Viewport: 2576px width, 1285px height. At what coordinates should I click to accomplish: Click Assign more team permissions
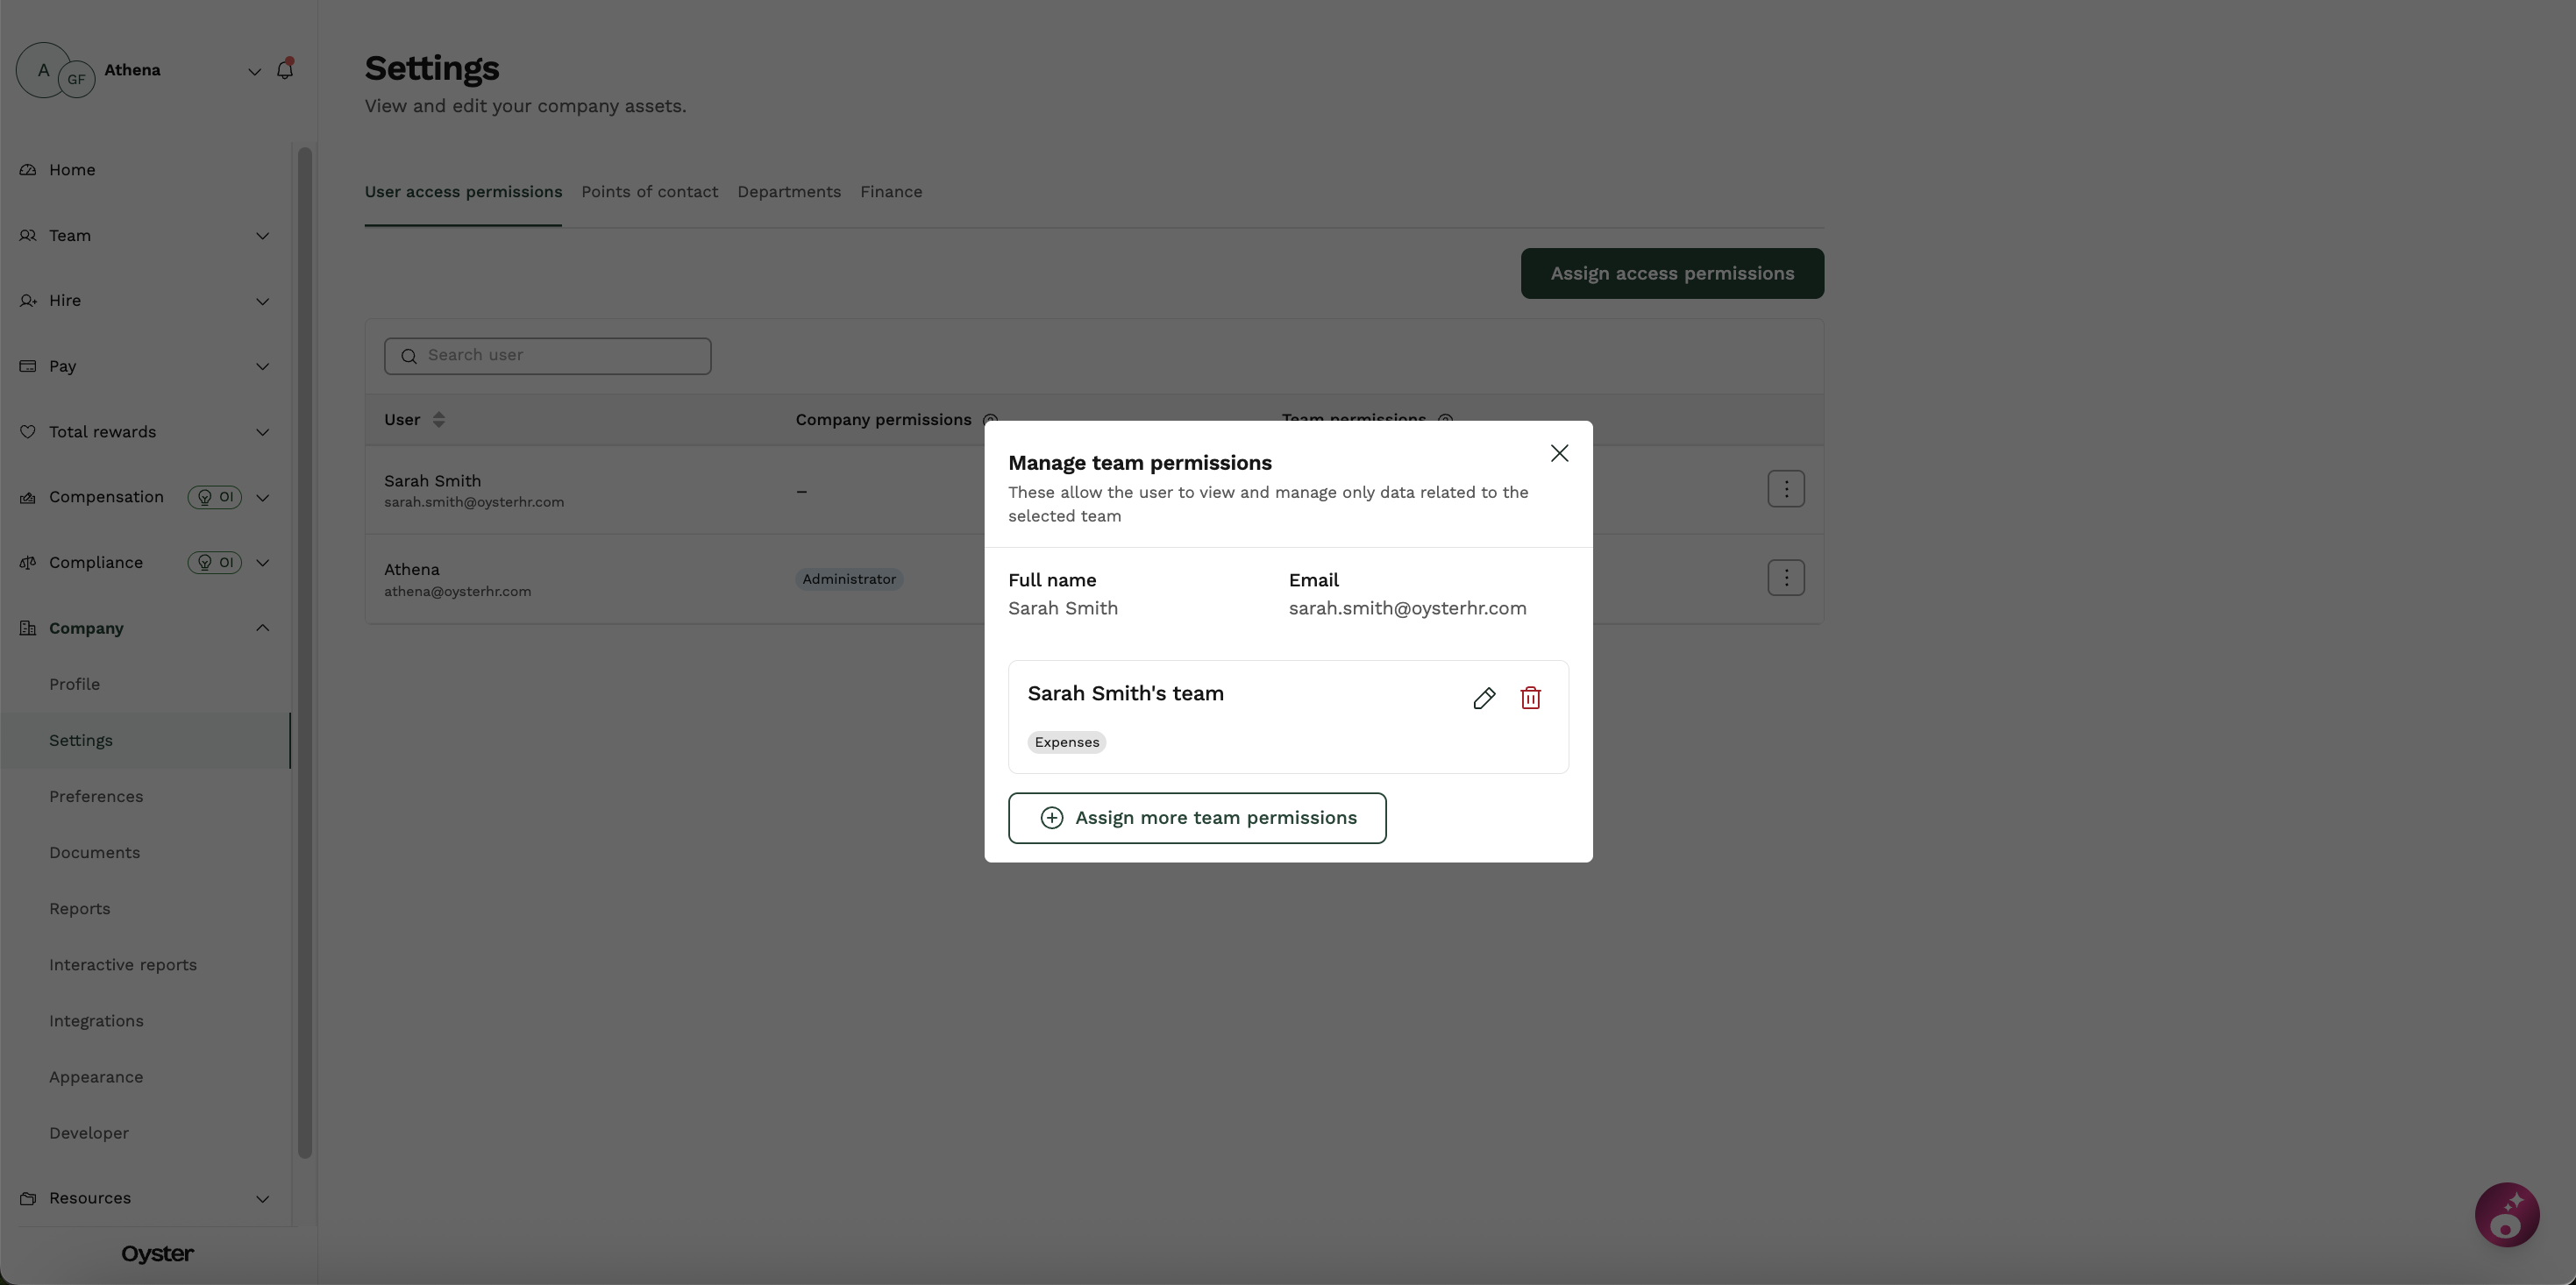coord(1197,818)
